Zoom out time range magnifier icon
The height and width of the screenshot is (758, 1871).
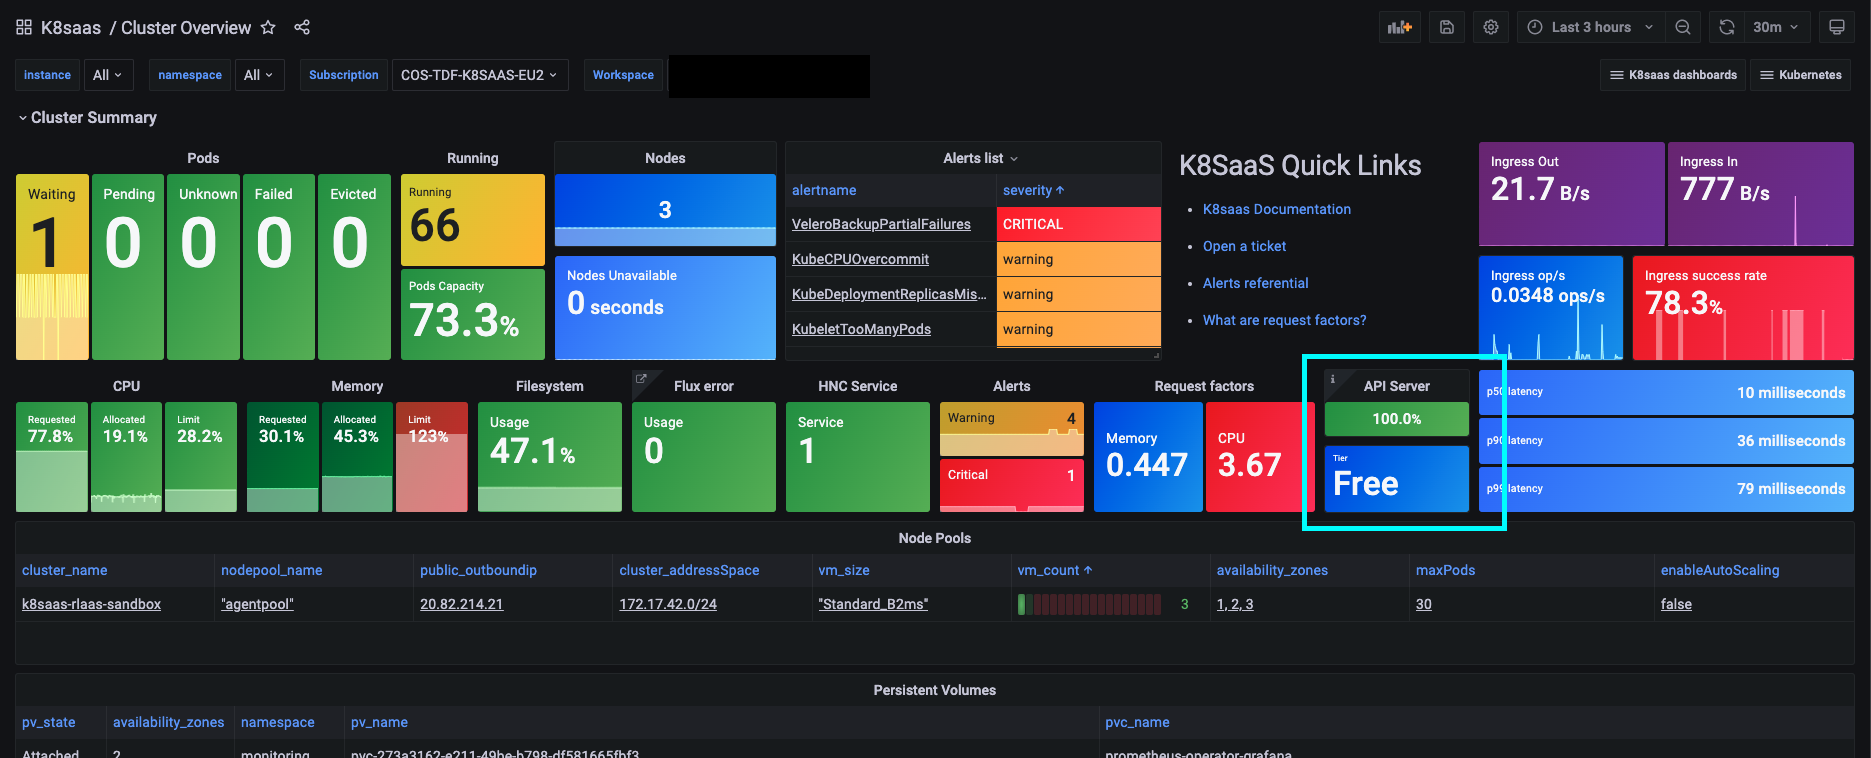point(1683,27)
